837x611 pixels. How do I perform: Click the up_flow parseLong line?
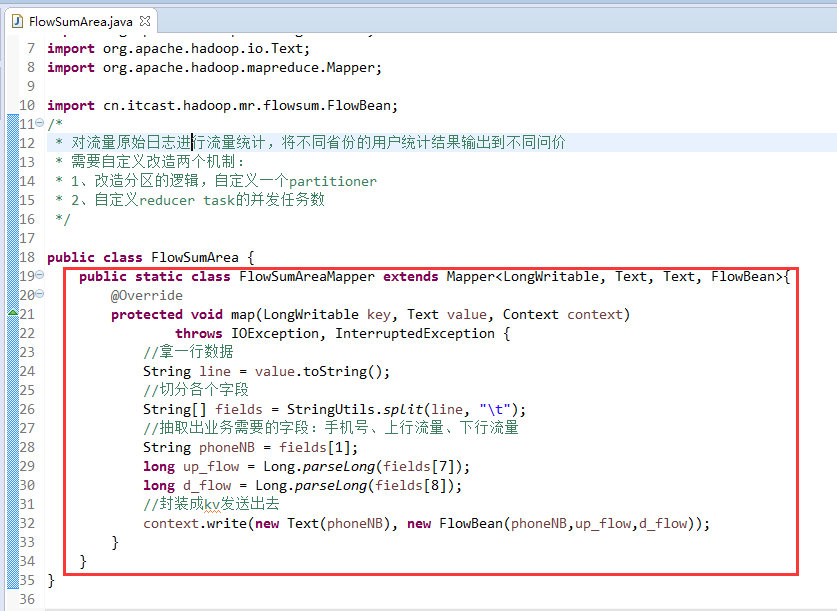coord(306,466)
